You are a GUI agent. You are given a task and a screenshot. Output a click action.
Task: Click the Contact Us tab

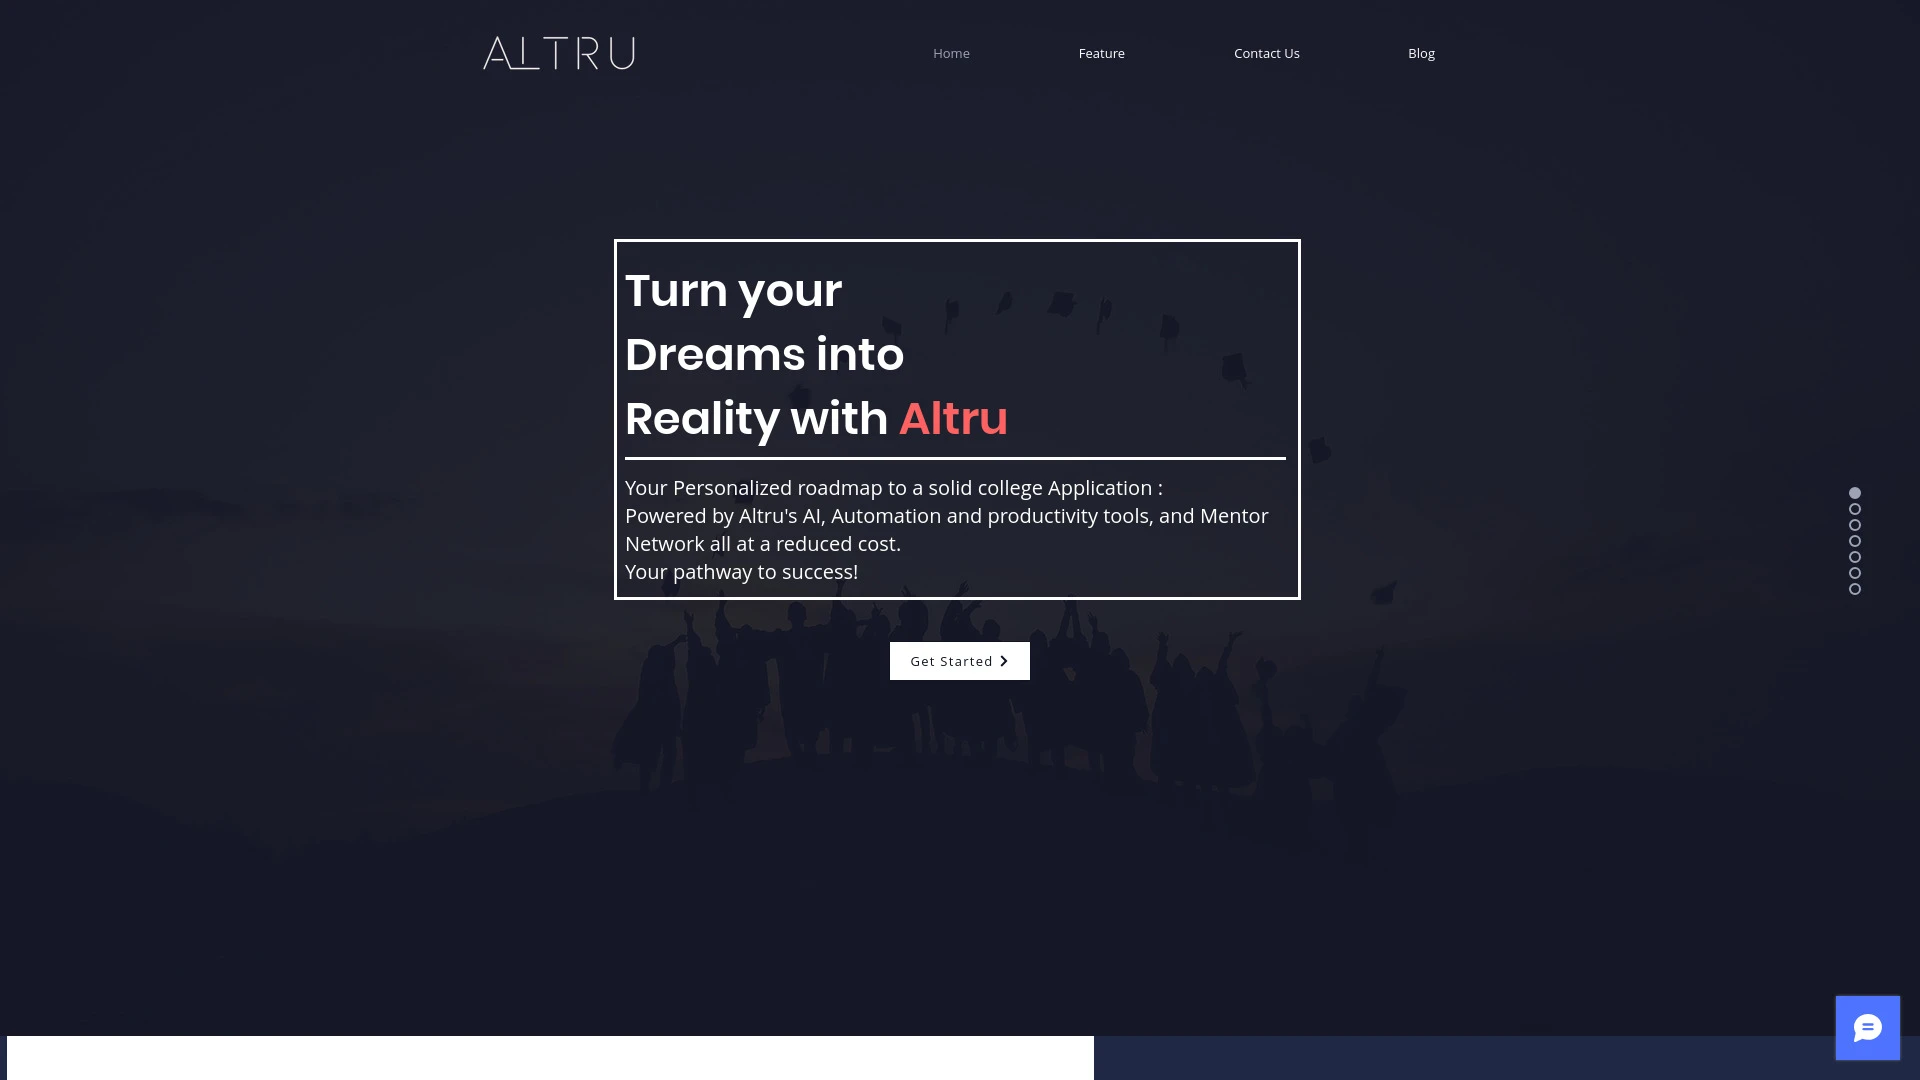click(1266, 53)
